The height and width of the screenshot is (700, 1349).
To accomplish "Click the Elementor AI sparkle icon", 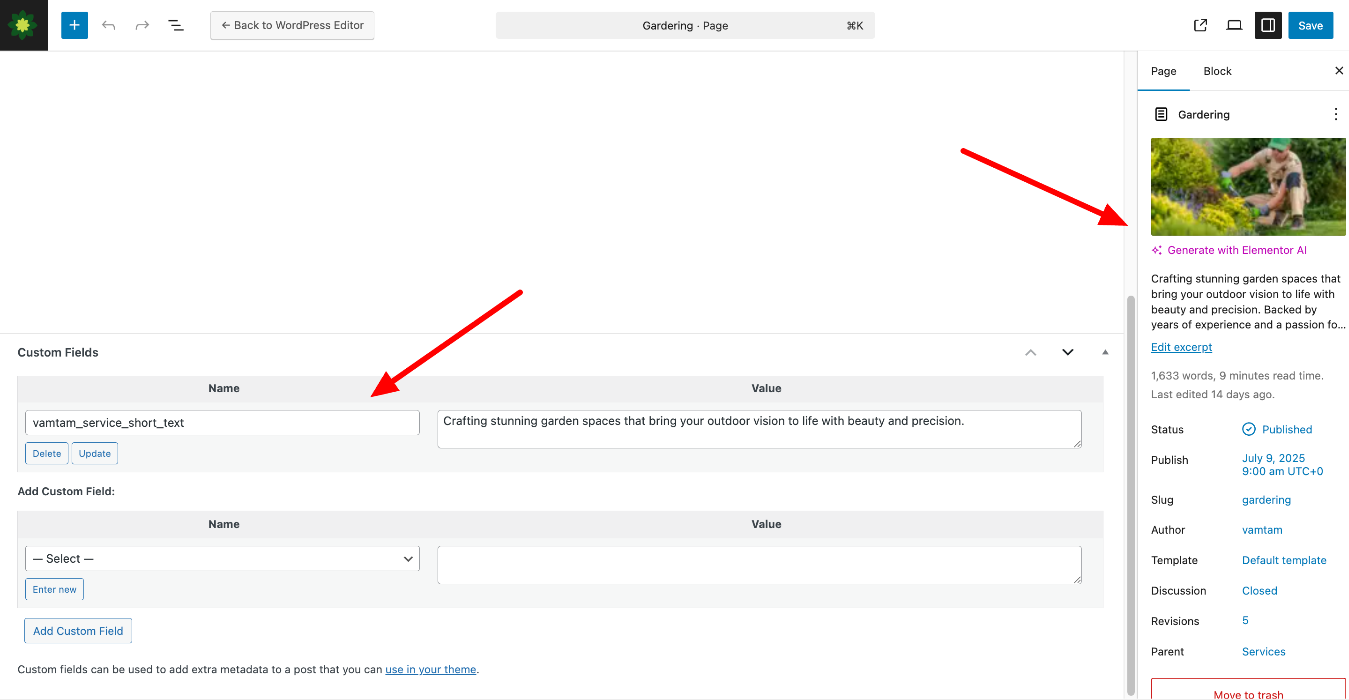I will 1157,251.
